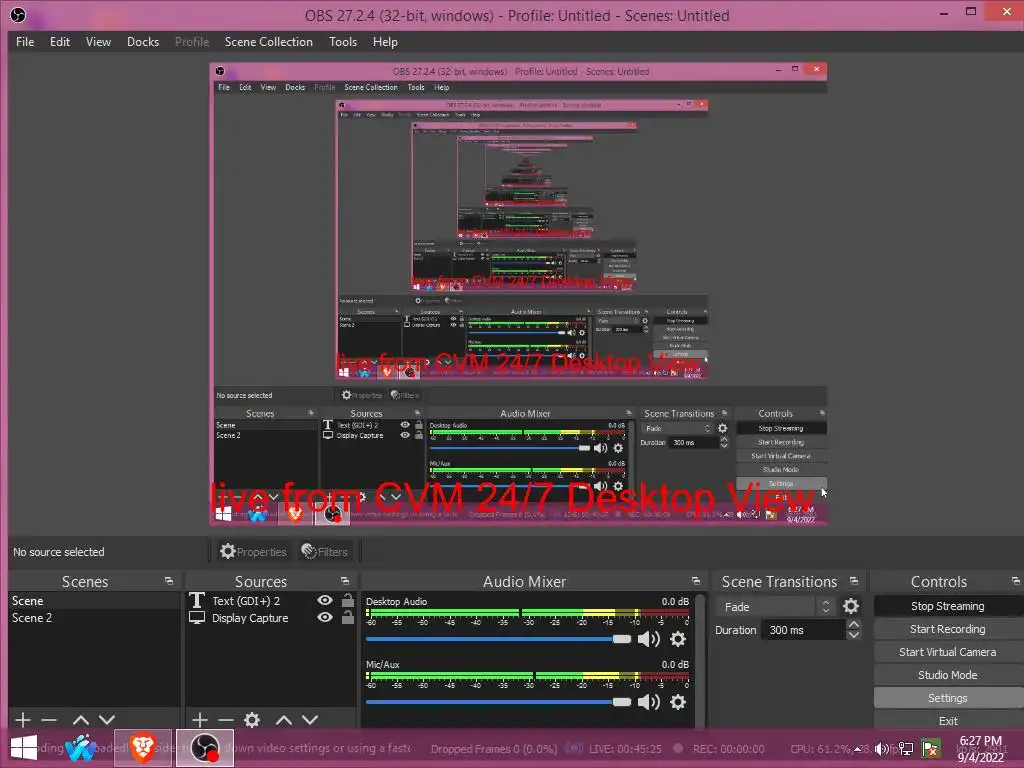
Task: Remove the selected scene with minus button
Action: click(49, 720)
